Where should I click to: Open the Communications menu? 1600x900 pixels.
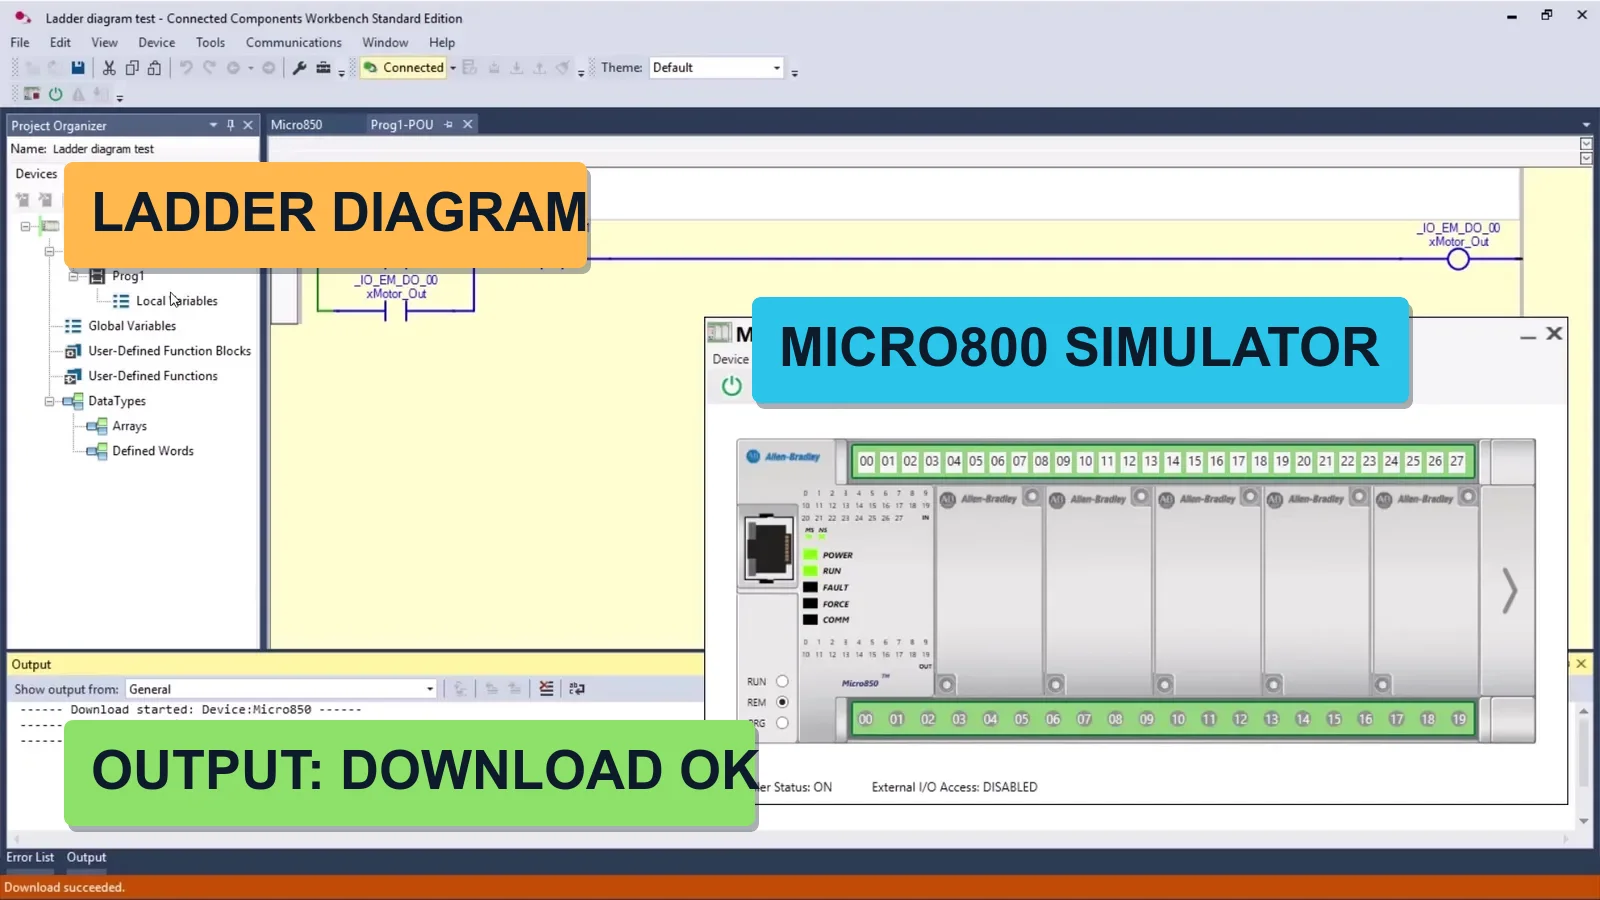coord(294,43)
